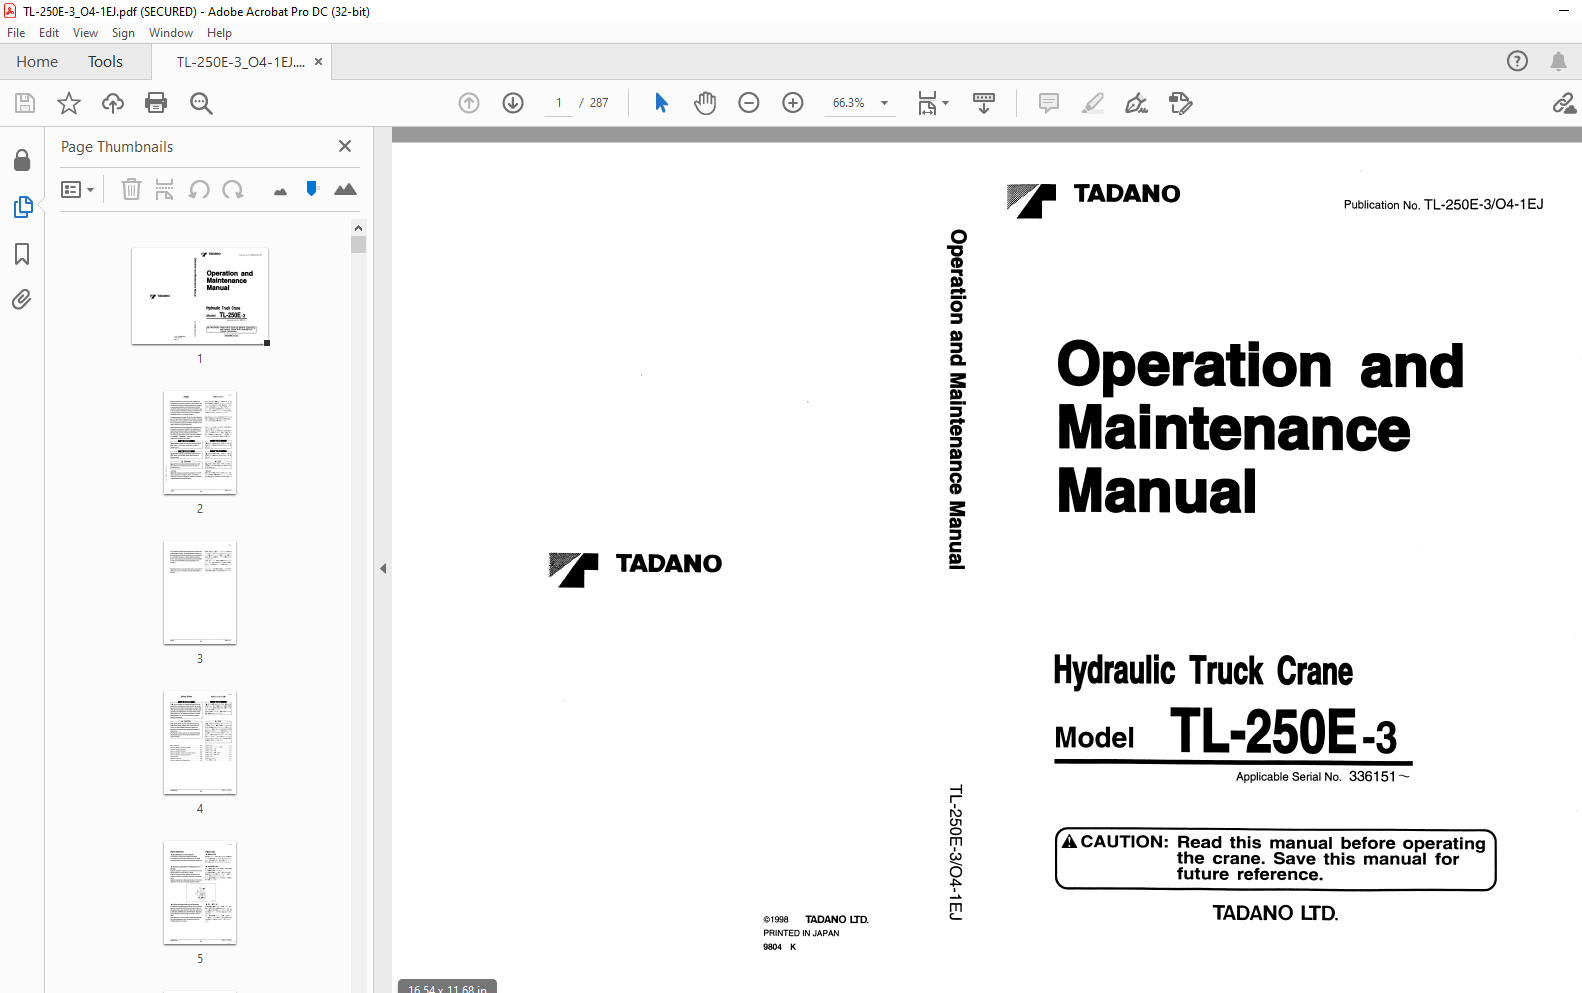The image size is (1582, 993).
Task: Go to previous page arrow
Action: 469,103
